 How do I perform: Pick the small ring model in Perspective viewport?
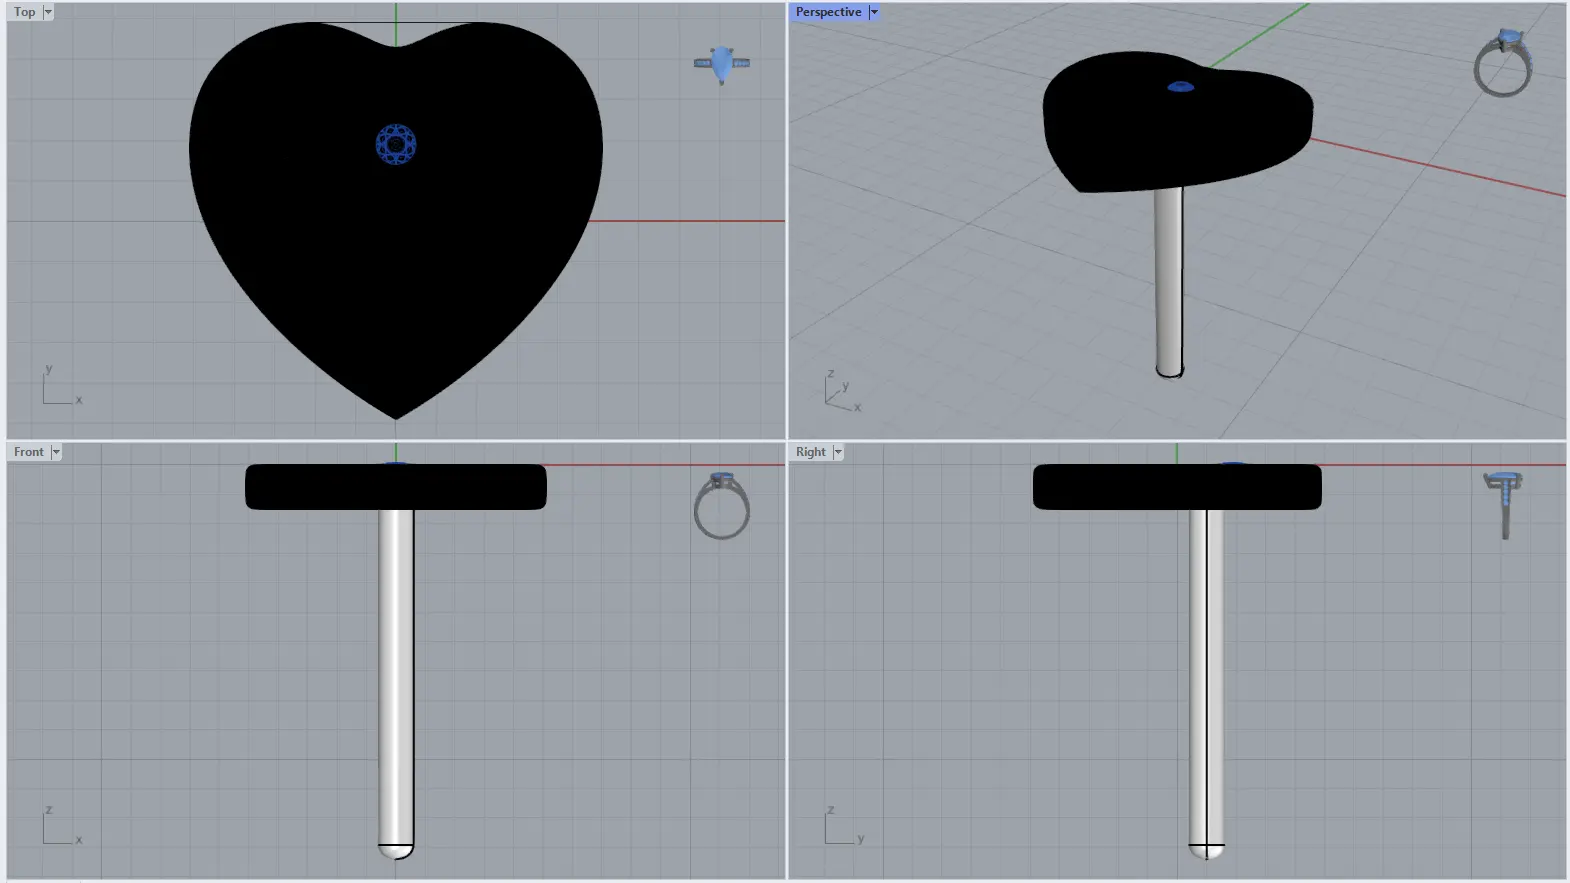coord(1503,66)
